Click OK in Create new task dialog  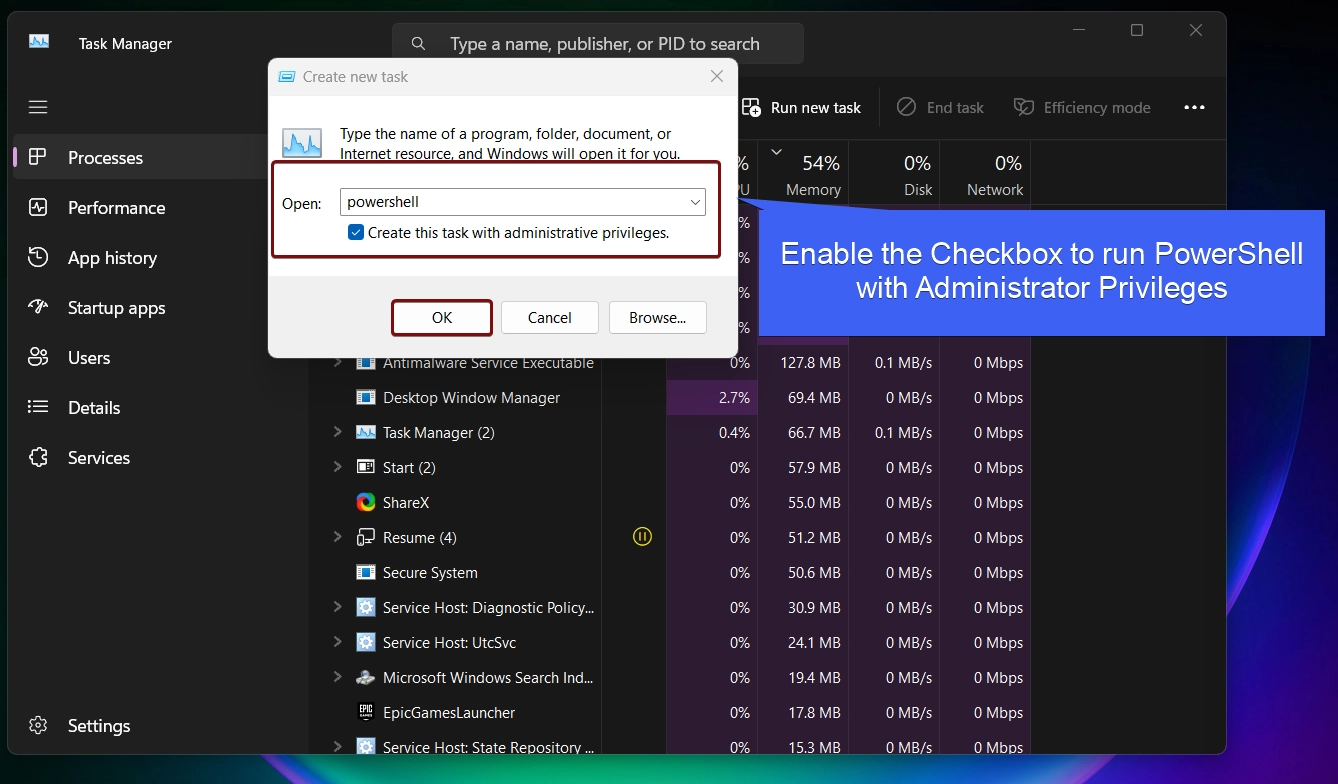442,317
